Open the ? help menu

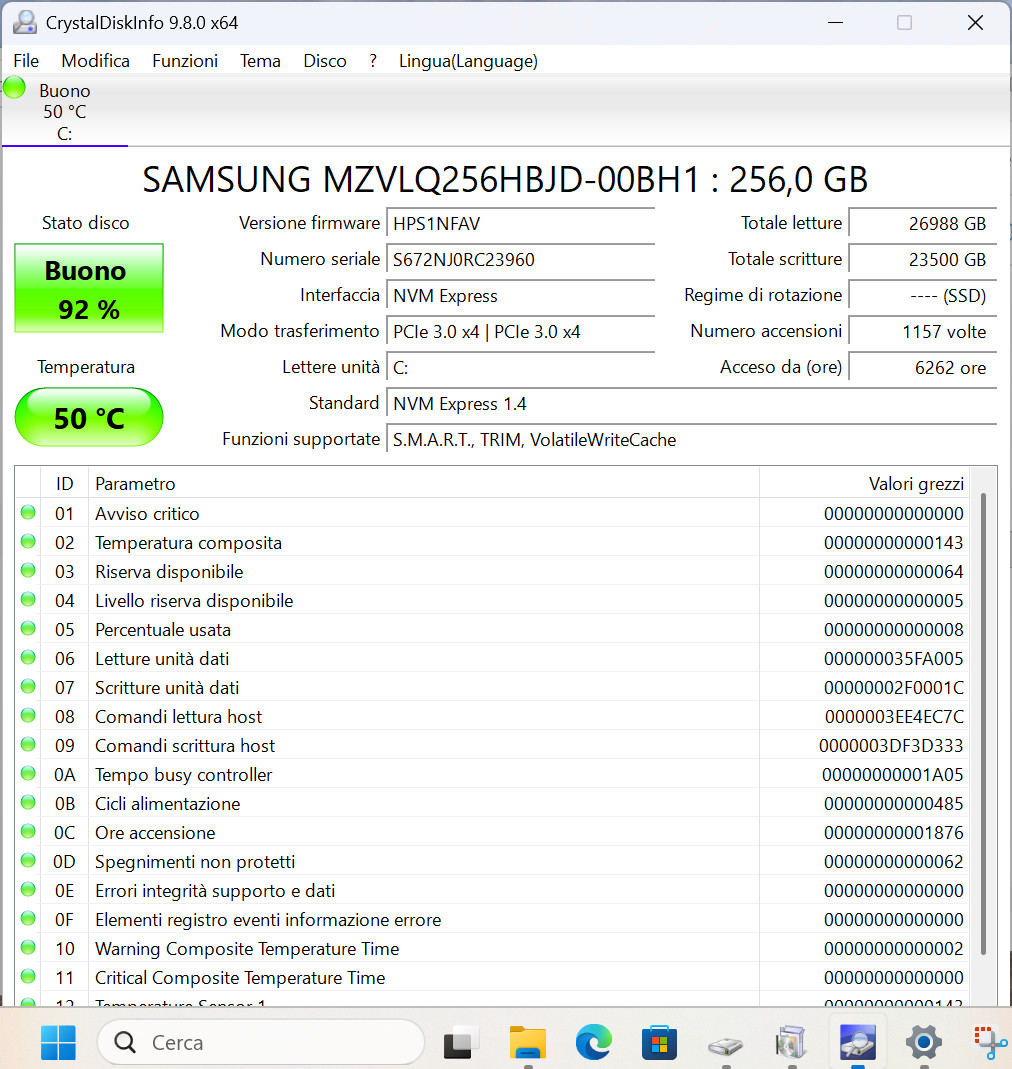pos(372,61)
